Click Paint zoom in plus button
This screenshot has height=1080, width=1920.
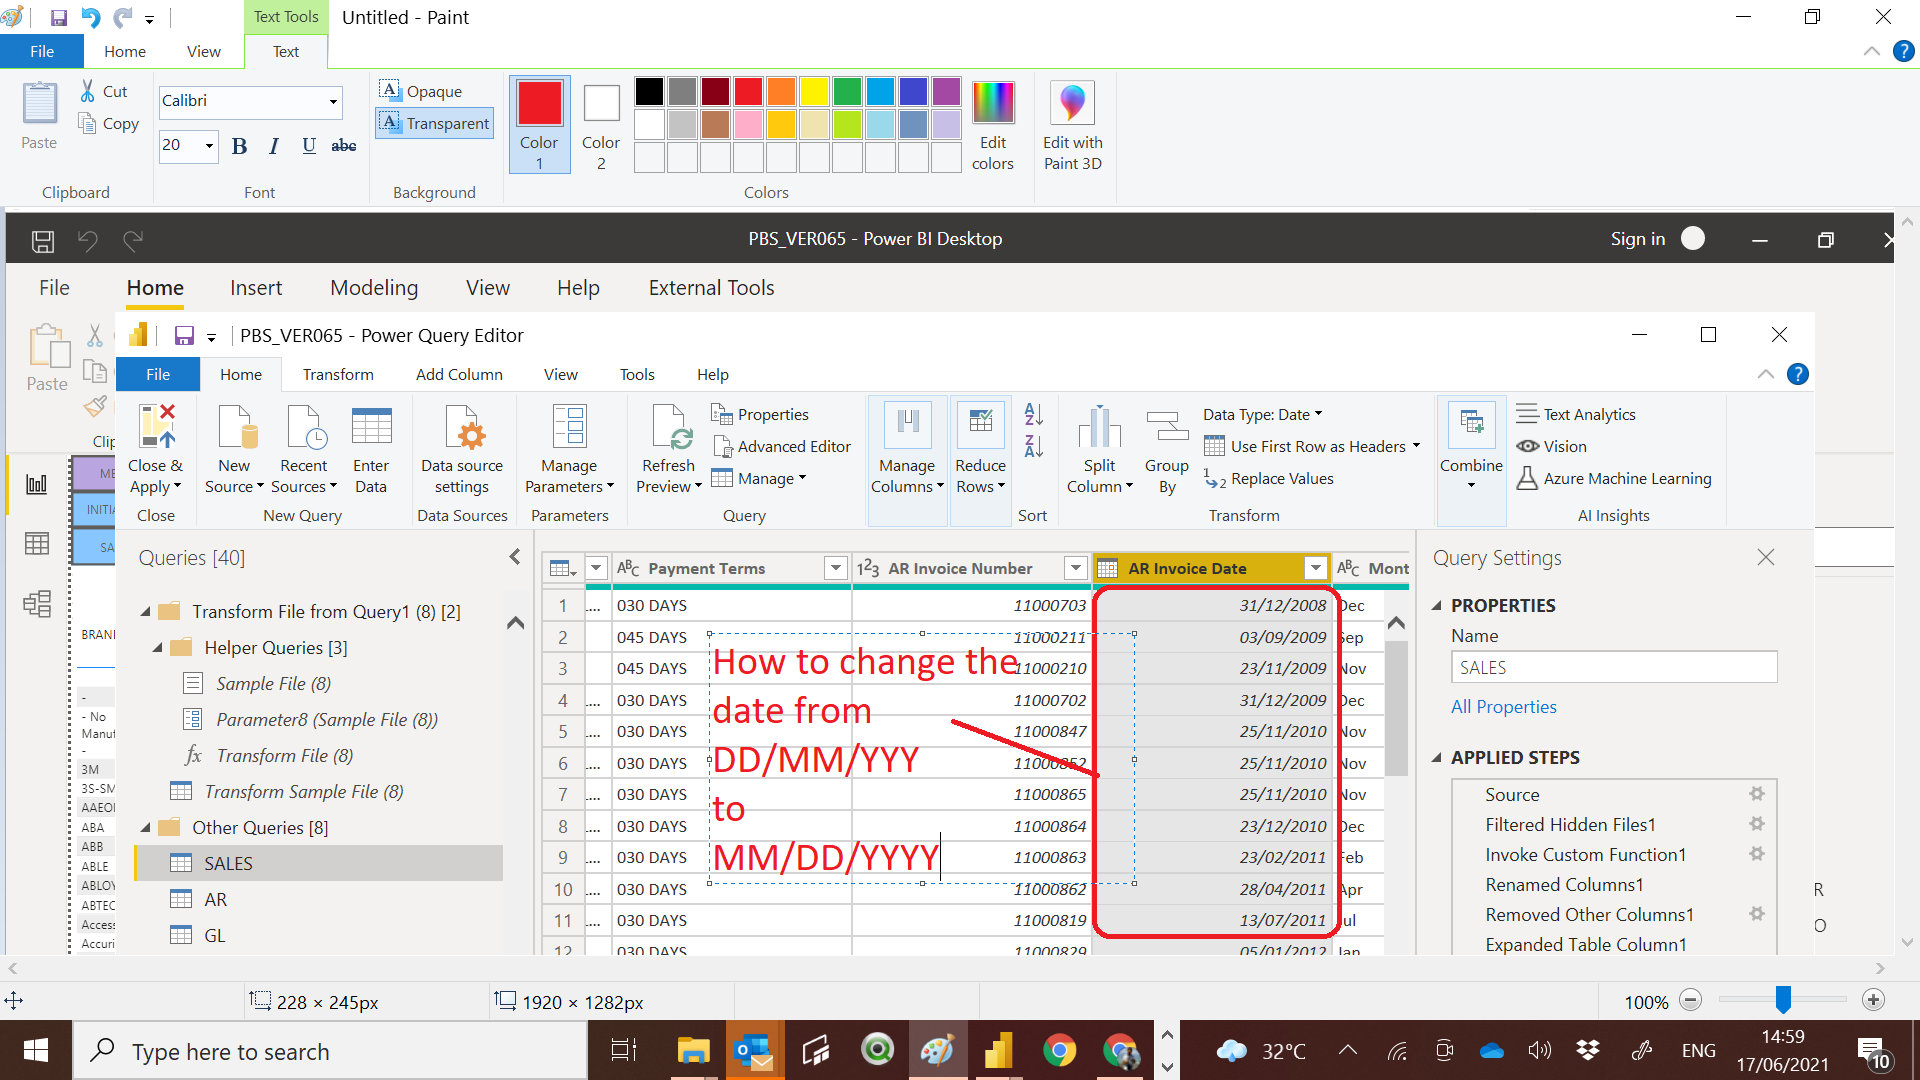[x=1873, y=1000]
